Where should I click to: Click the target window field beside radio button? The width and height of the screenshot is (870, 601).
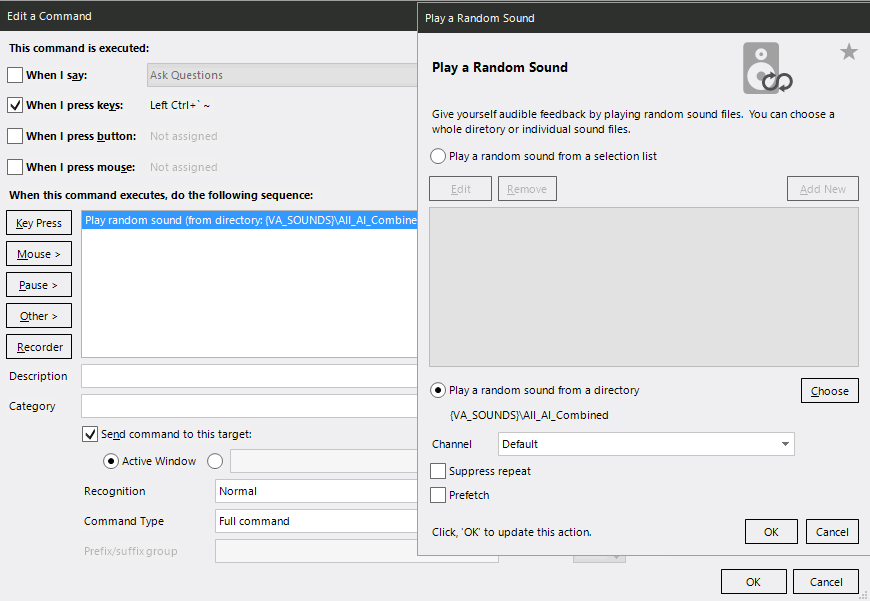324,461
